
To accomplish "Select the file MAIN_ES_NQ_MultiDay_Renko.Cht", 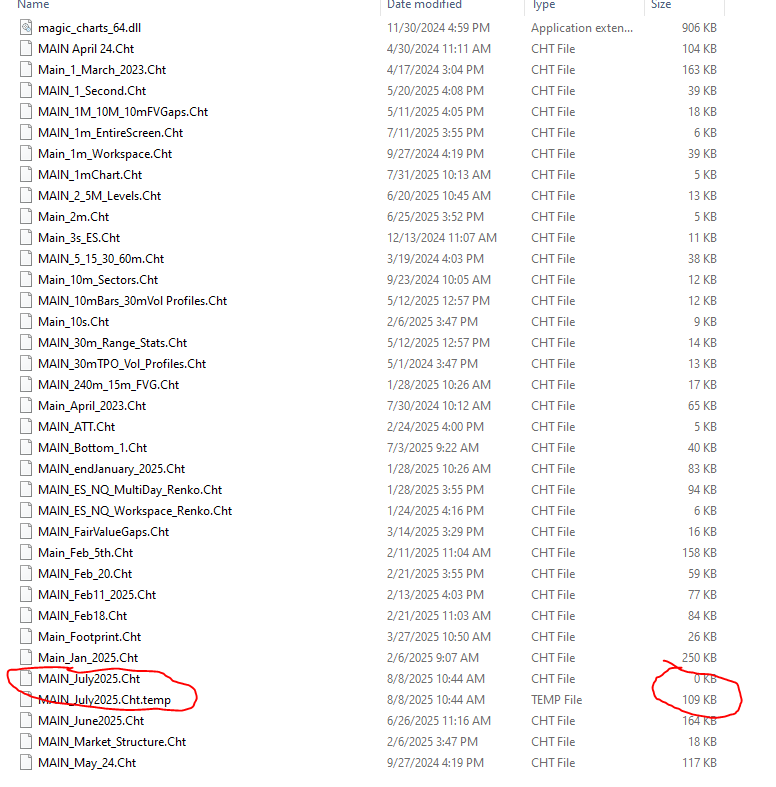I will [x=130, y=489].
